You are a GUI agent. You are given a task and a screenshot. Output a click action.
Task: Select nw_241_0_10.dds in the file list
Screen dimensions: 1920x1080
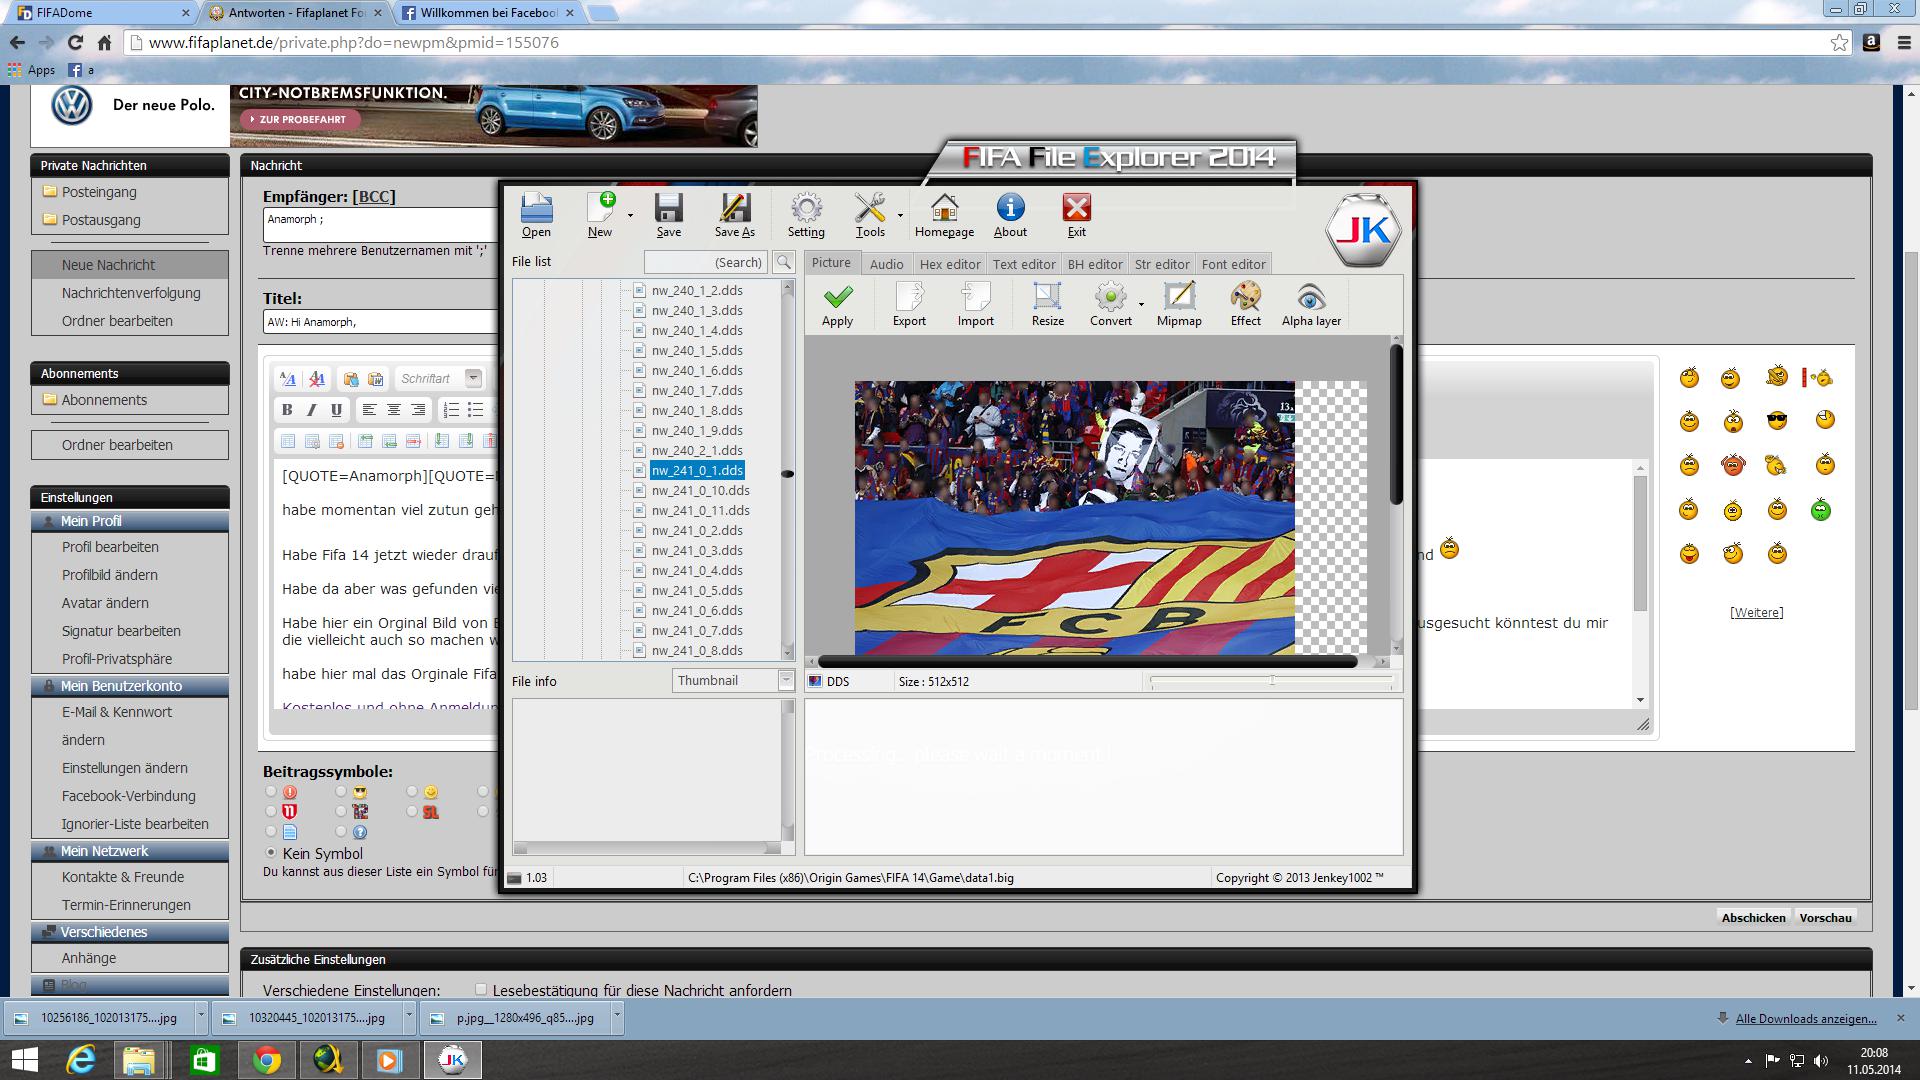[x=700, y=490]
